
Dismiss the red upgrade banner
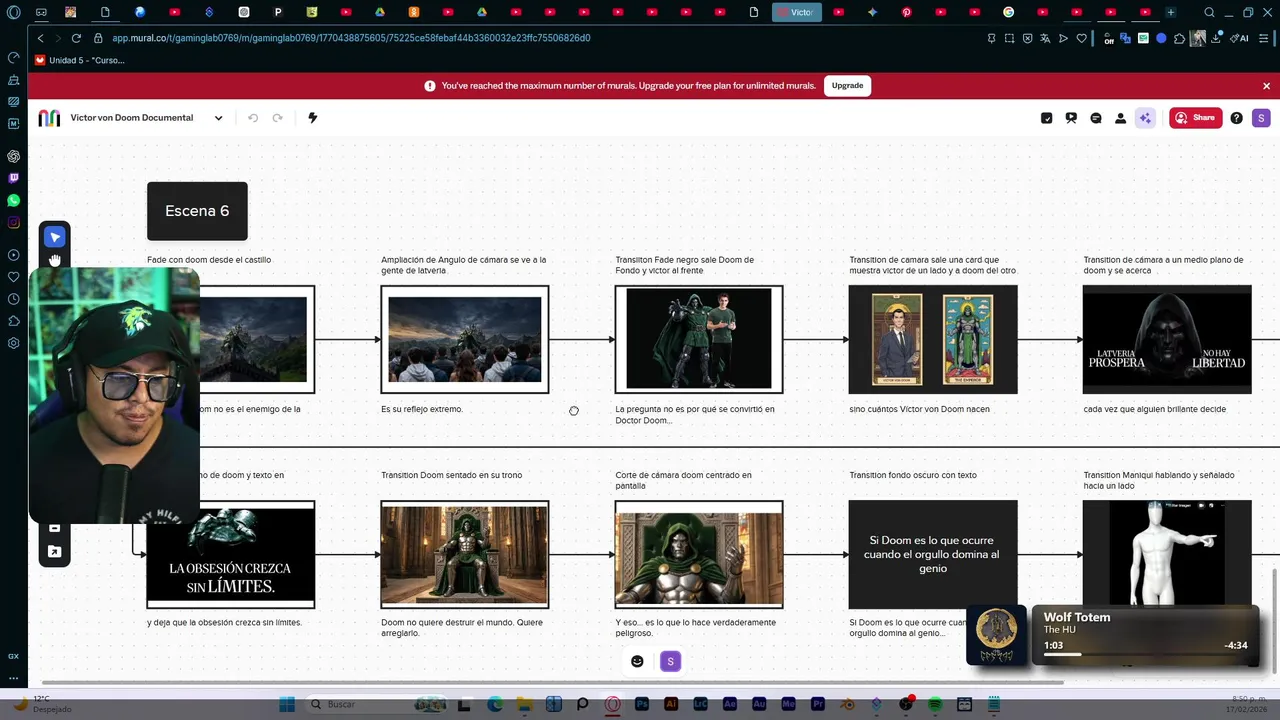(1266, 86)
